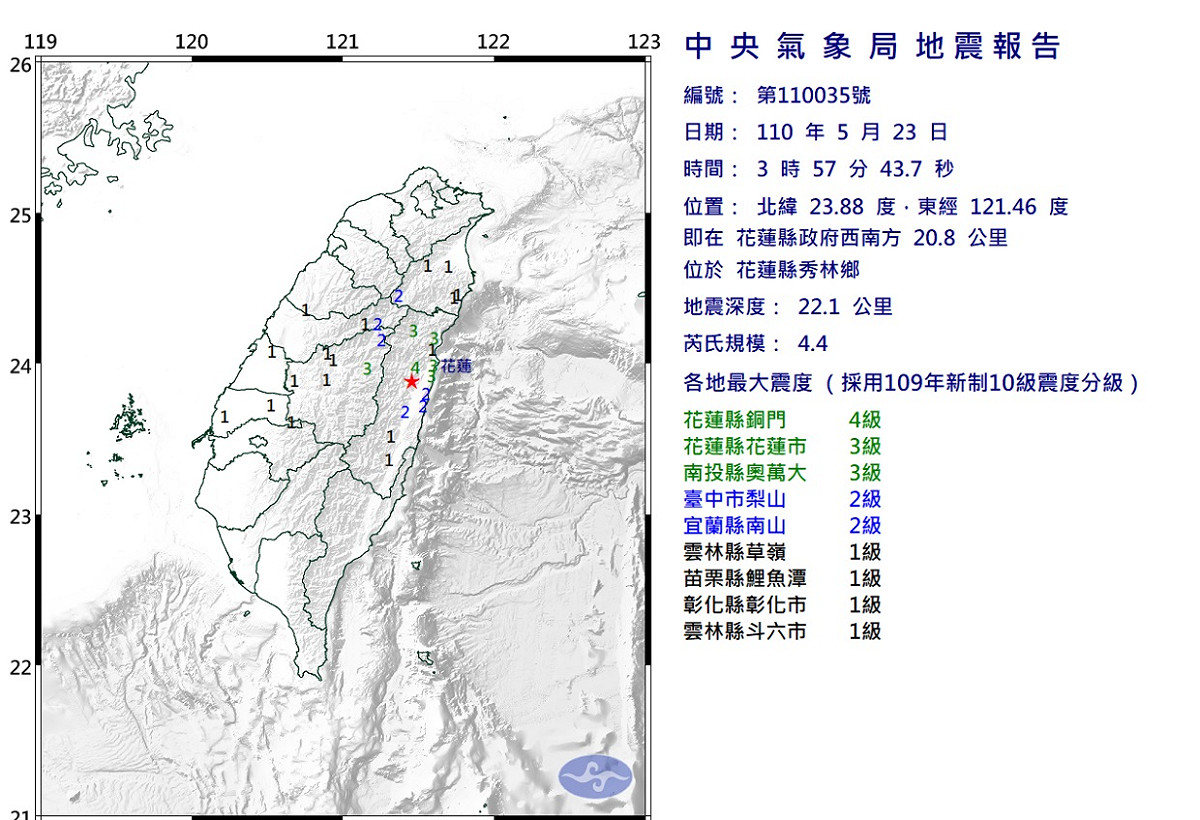Screen dimensions: 1200x820
Task: Click latitude axis label 25
Action: point(19,215)
